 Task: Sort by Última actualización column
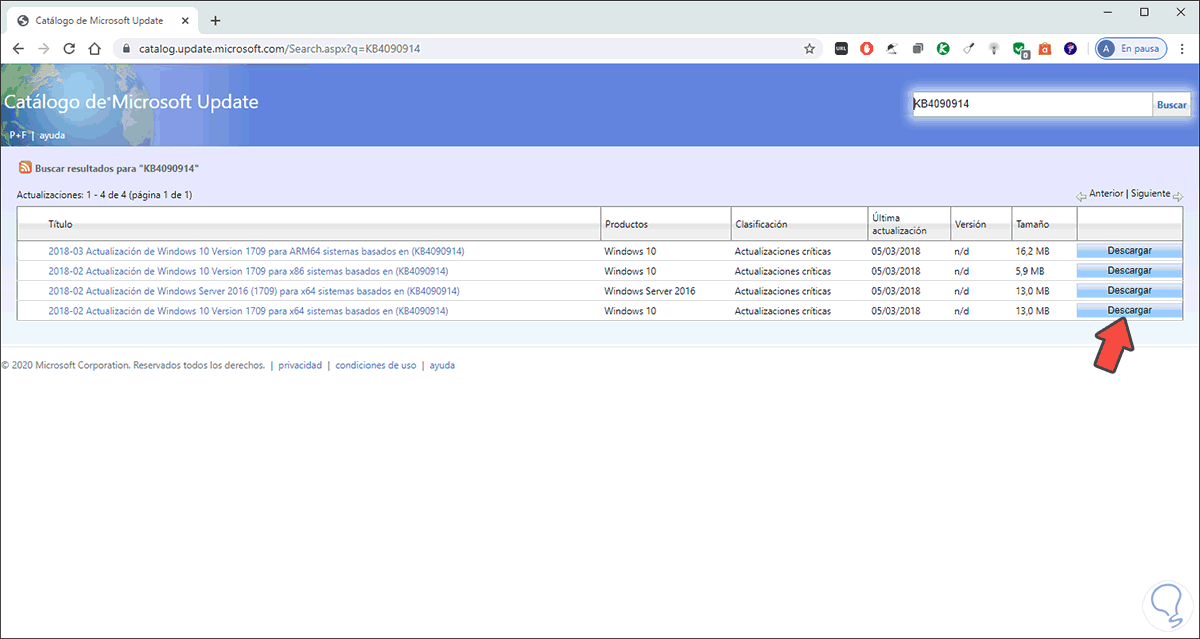pos(899,224)
